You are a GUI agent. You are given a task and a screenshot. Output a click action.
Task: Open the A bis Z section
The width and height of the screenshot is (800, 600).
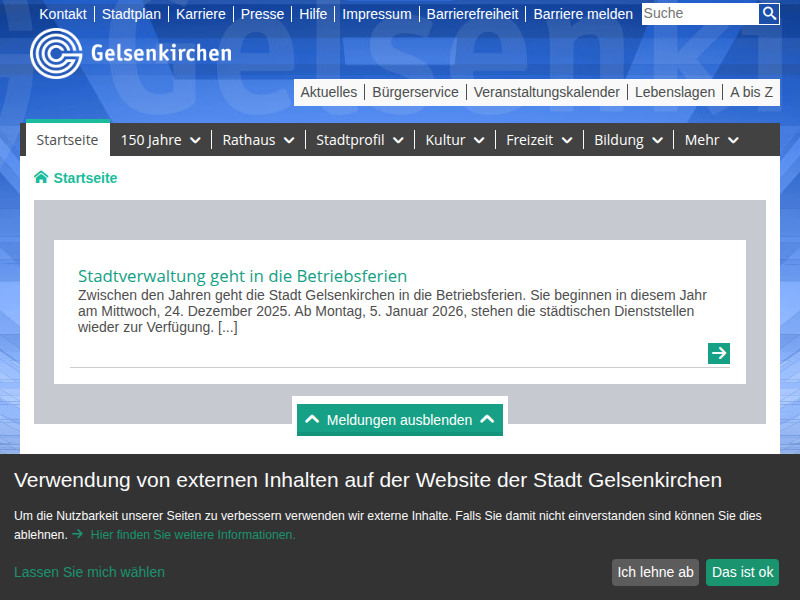[750, 91]
